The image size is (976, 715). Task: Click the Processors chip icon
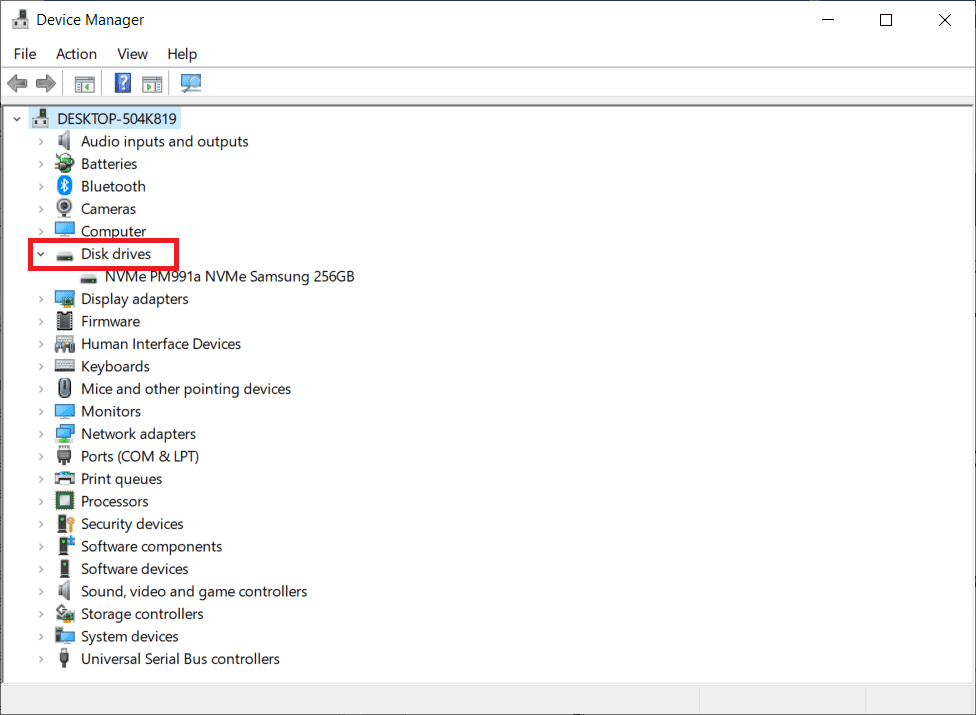click(65, 501)
